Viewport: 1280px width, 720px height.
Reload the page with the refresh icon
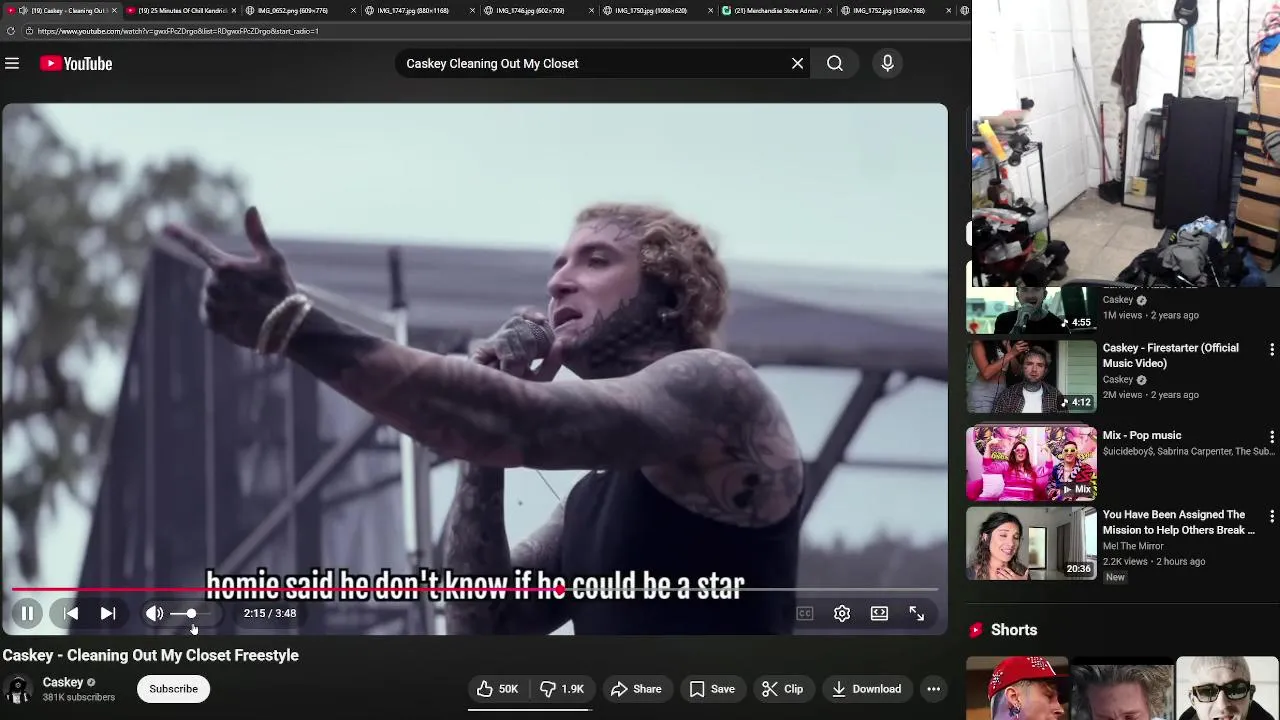[10, 31]
